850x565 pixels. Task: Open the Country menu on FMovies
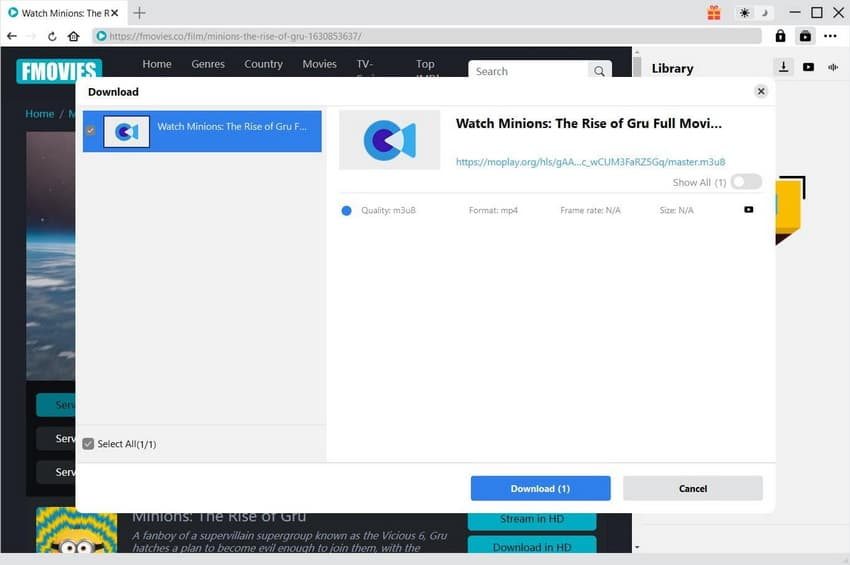tap(263, 64)
